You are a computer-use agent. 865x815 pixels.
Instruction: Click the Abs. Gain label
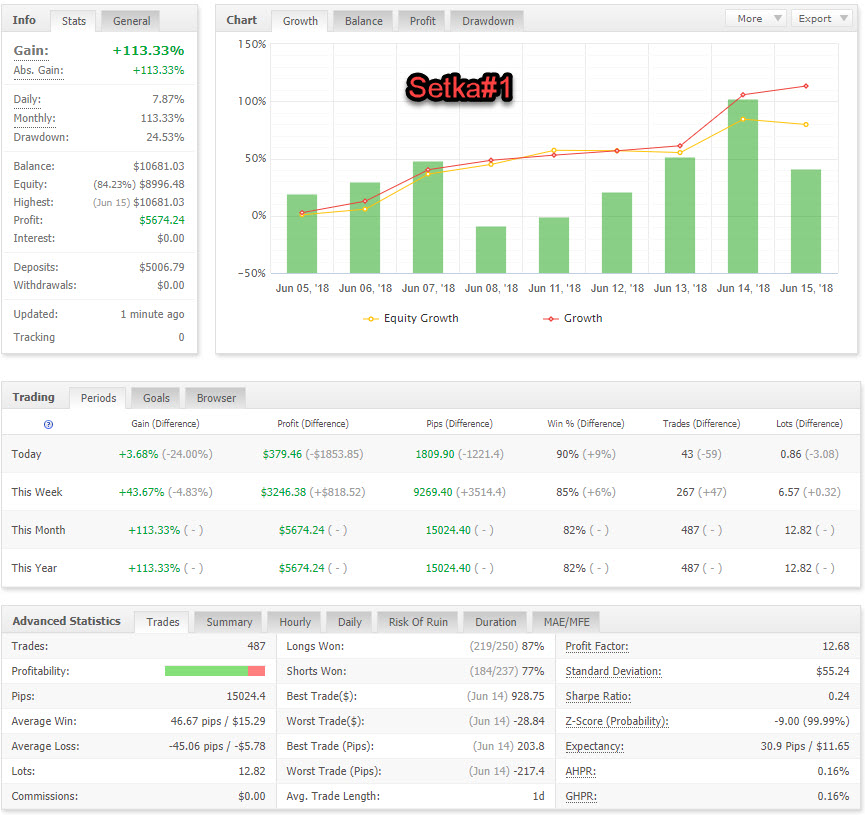pos(38,71)
